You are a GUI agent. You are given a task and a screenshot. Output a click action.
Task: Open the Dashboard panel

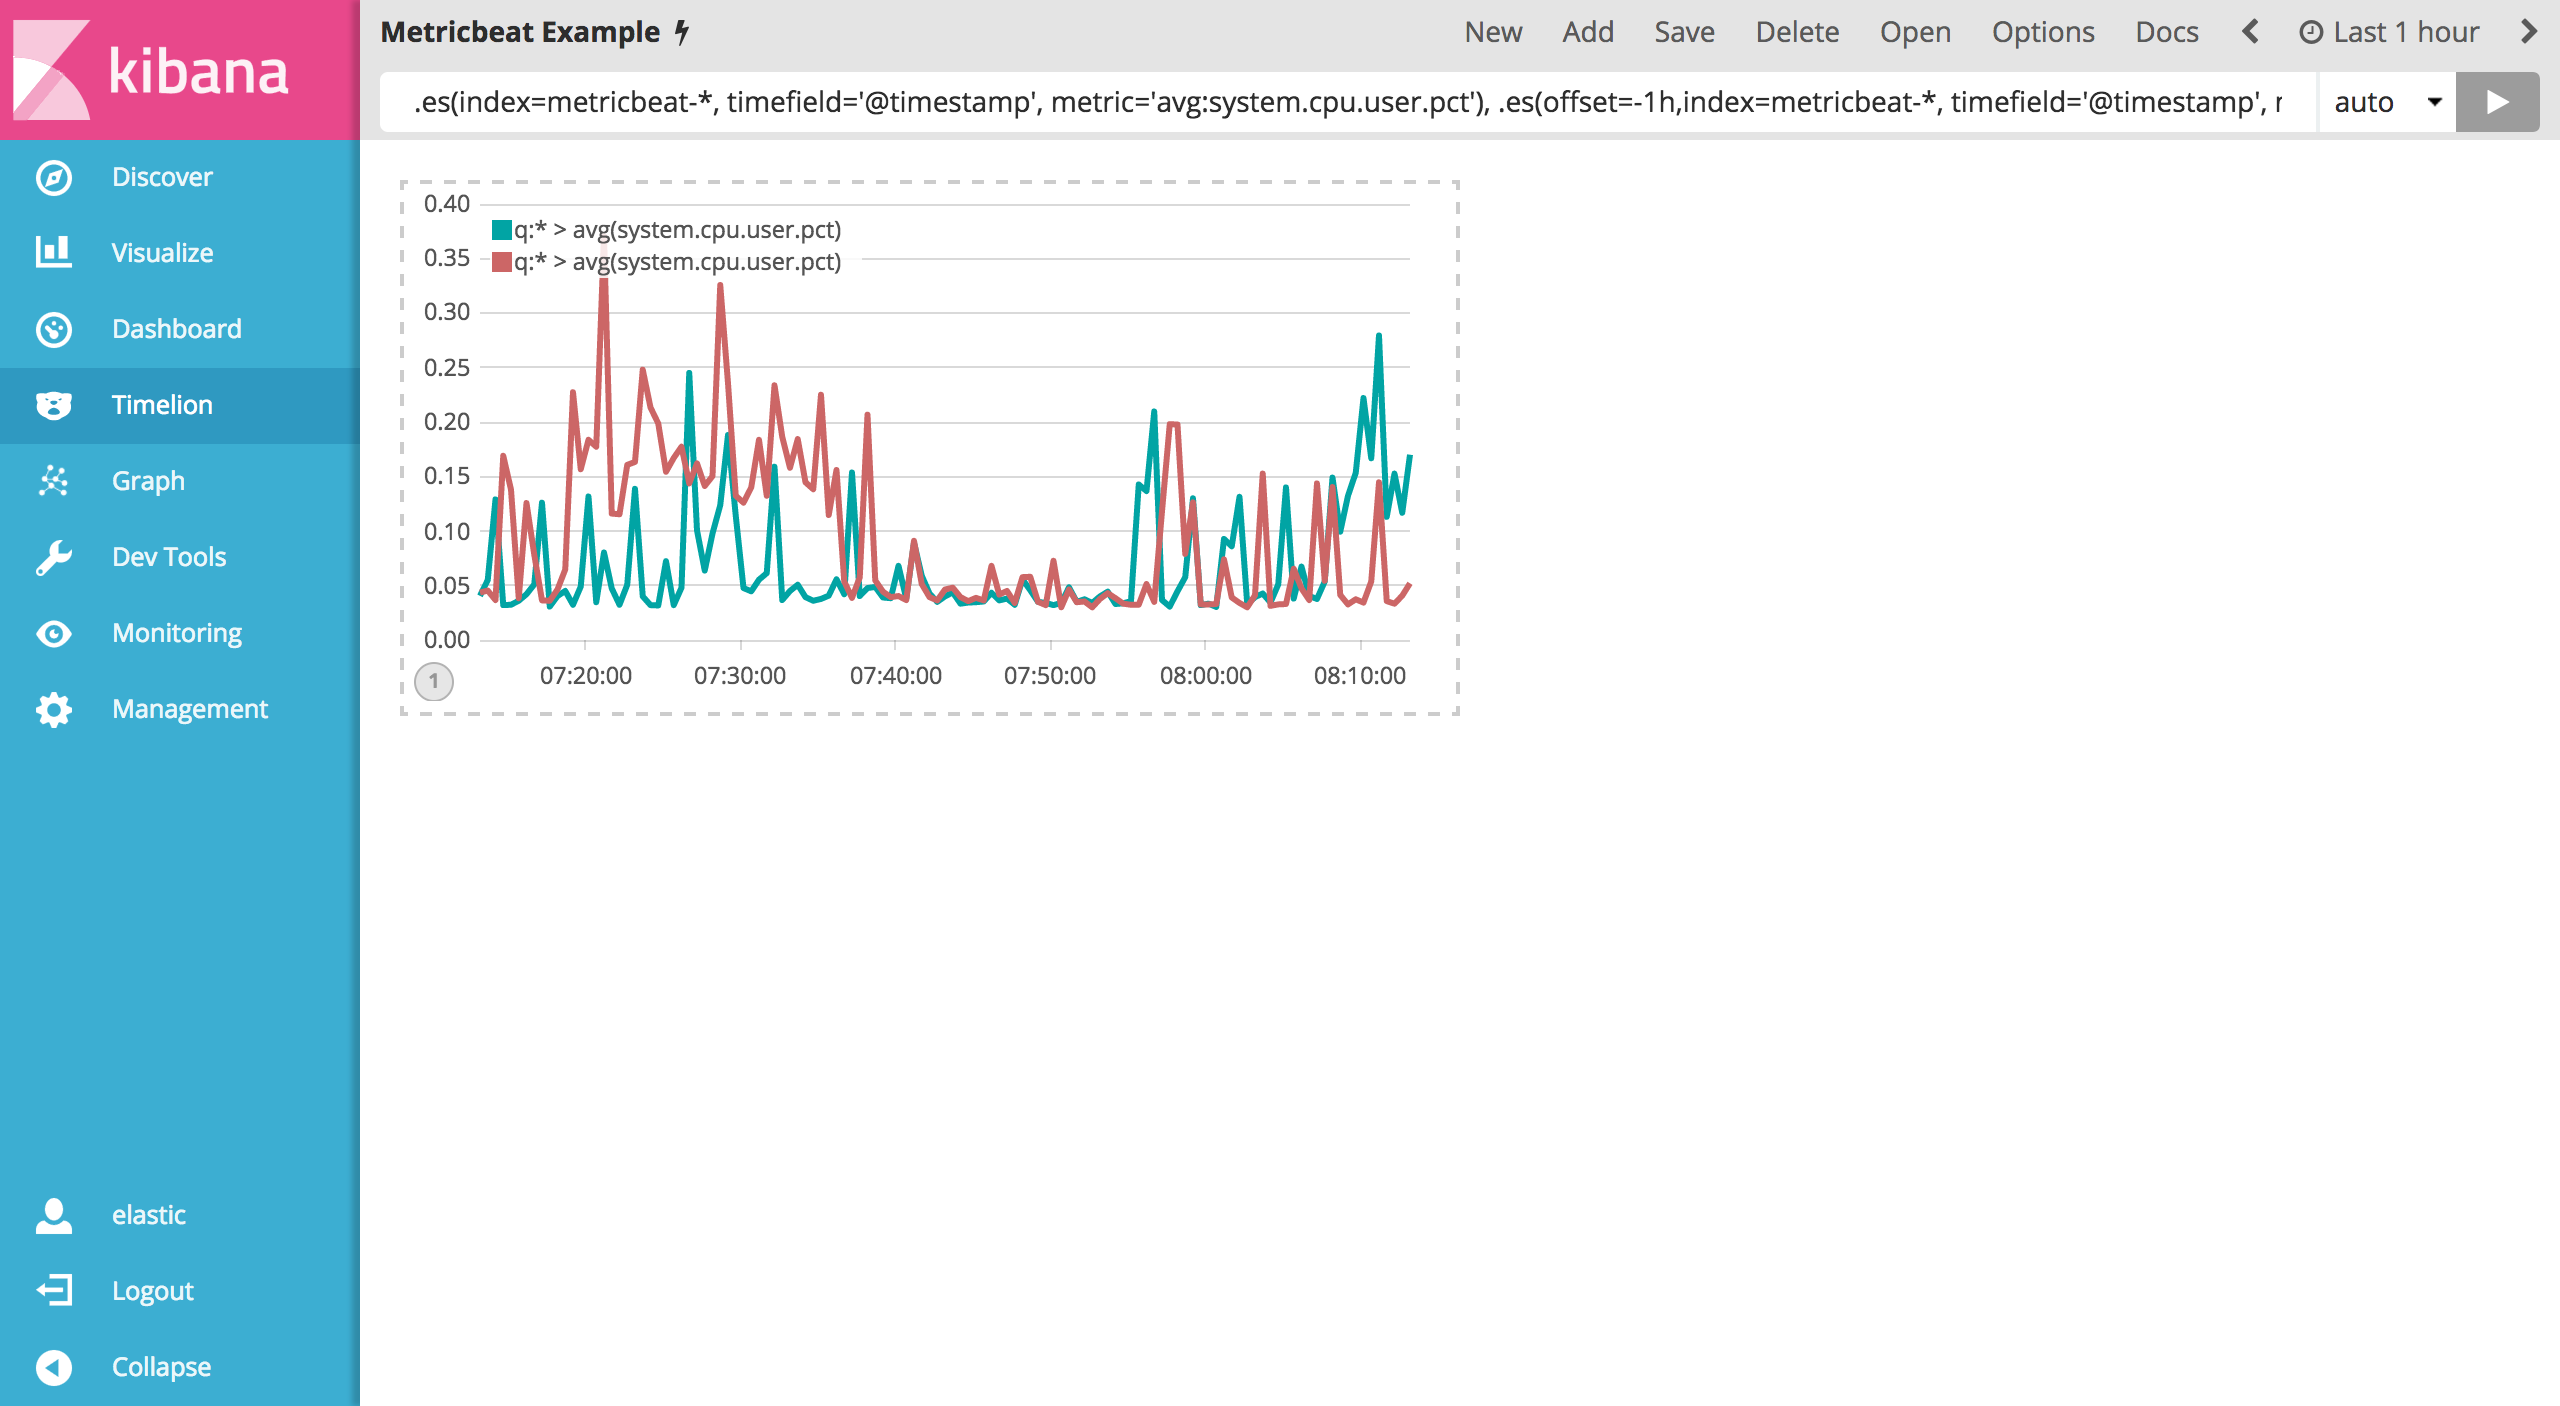pyautogui.click(x=177, y=327)
